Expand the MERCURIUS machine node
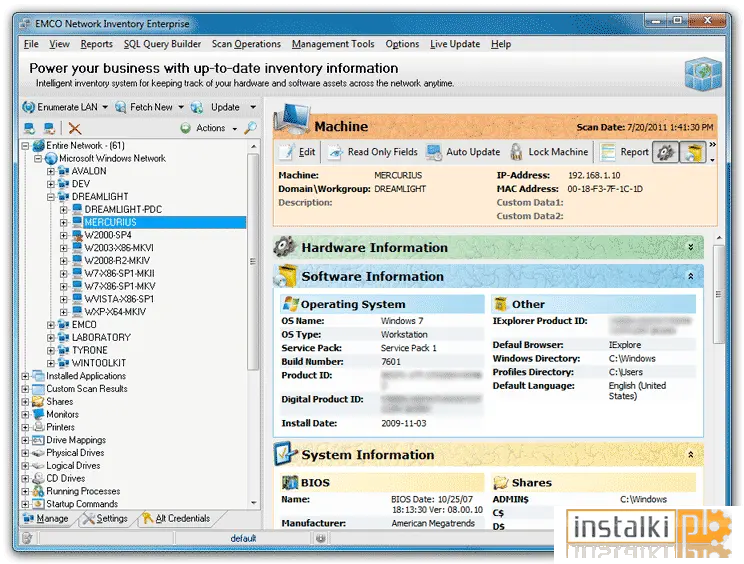 pos(64,222)
